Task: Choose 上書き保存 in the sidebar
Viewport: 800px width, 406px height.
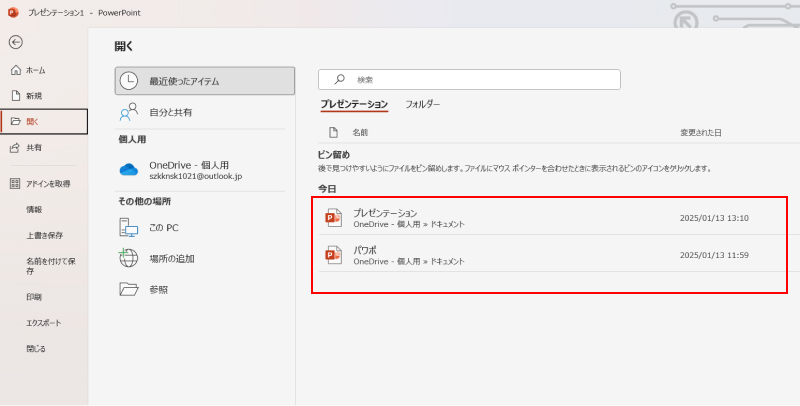Action: pyautogui.click(x=44, y=236)
